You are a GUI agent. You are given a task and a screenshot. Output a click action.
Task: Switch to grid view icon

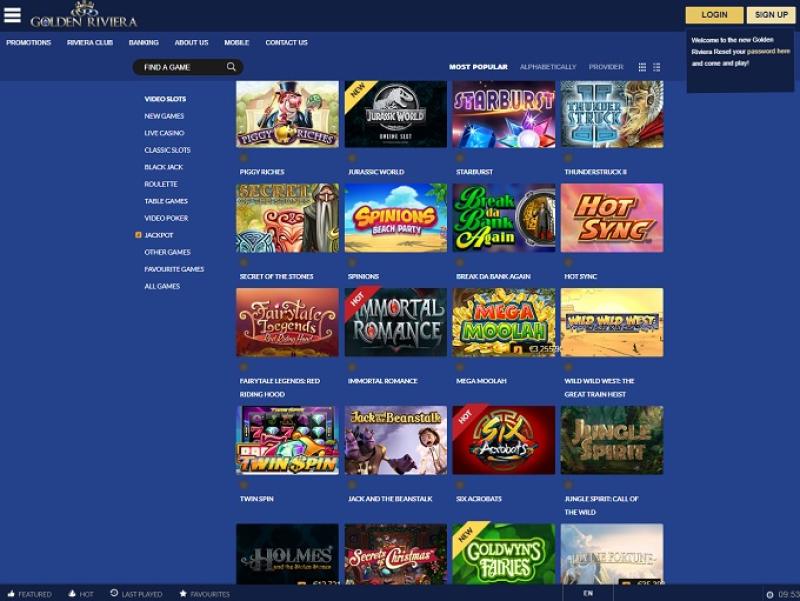click(642, 67)
